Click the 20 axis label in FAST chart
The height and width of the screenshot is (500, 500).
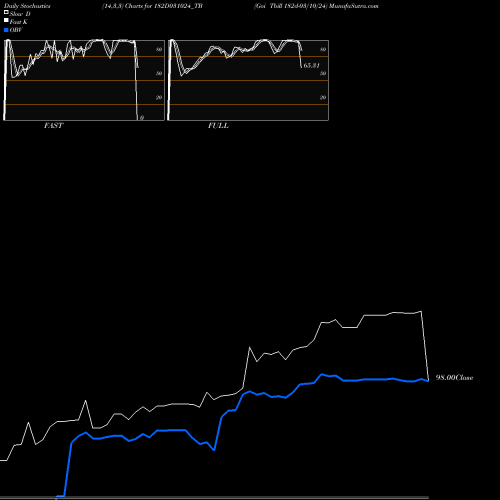[159, 97]
